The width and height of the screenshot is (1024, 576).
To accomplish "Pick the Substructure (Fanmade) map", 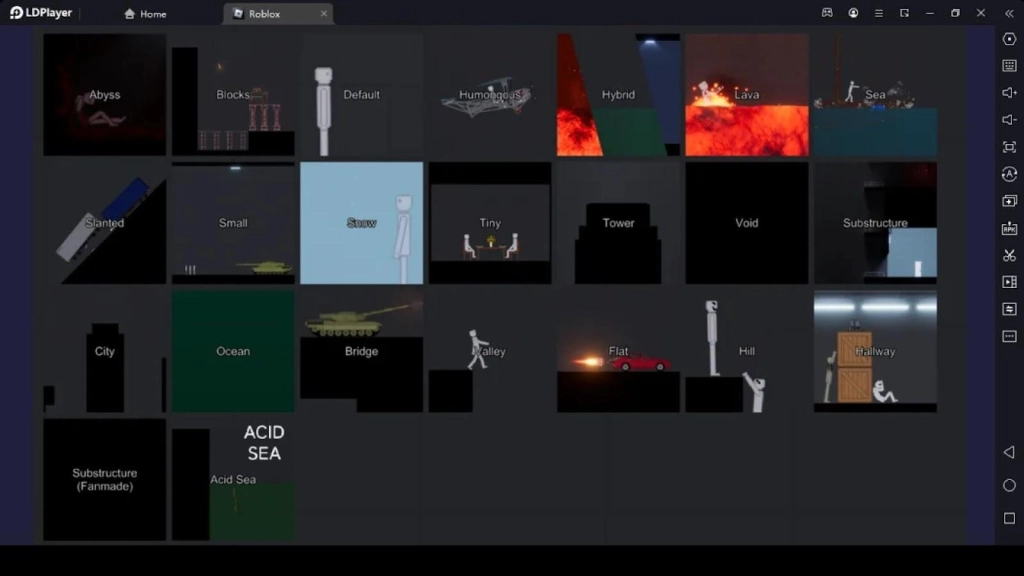I will click(x=104, y=479).
